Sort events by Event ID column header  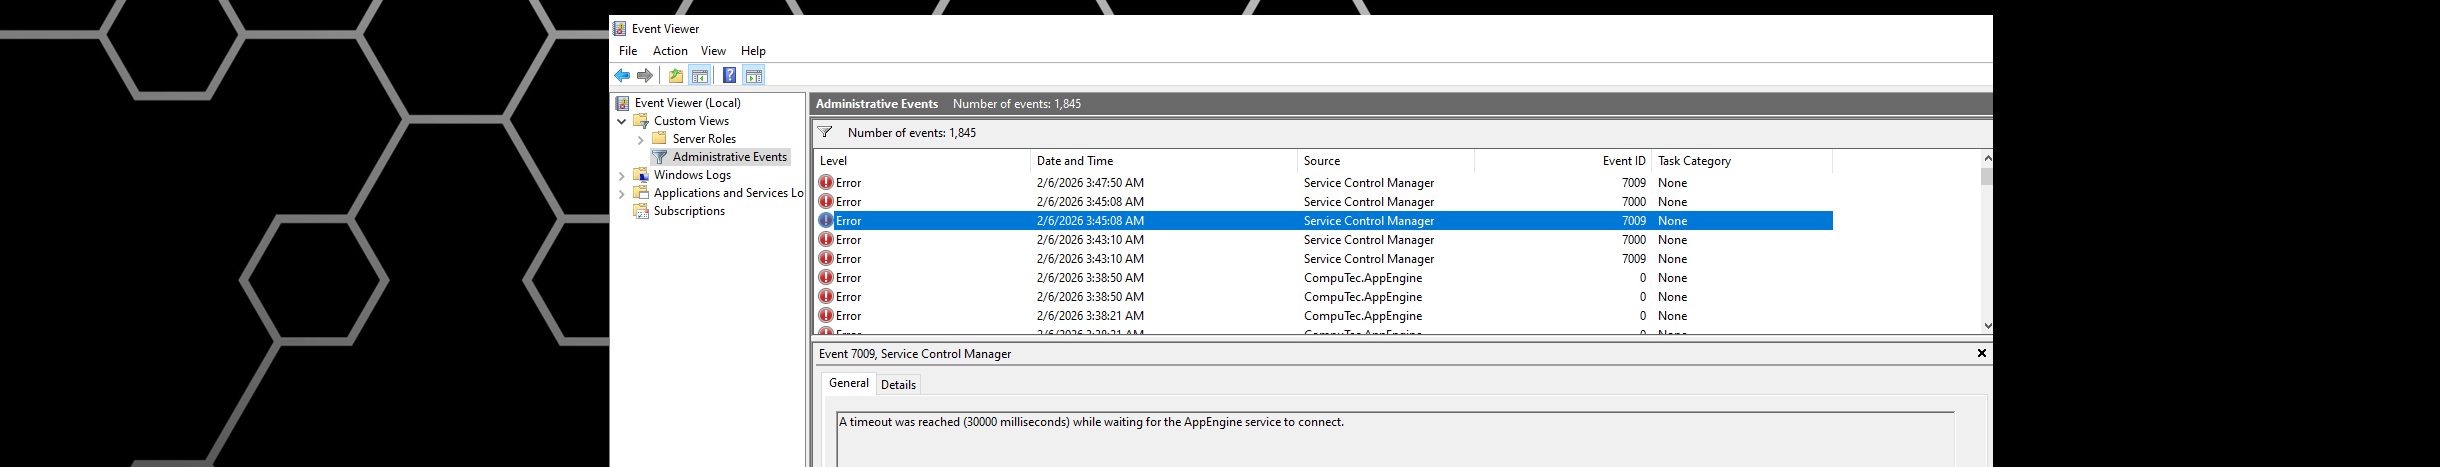[x=1623, y=161]
